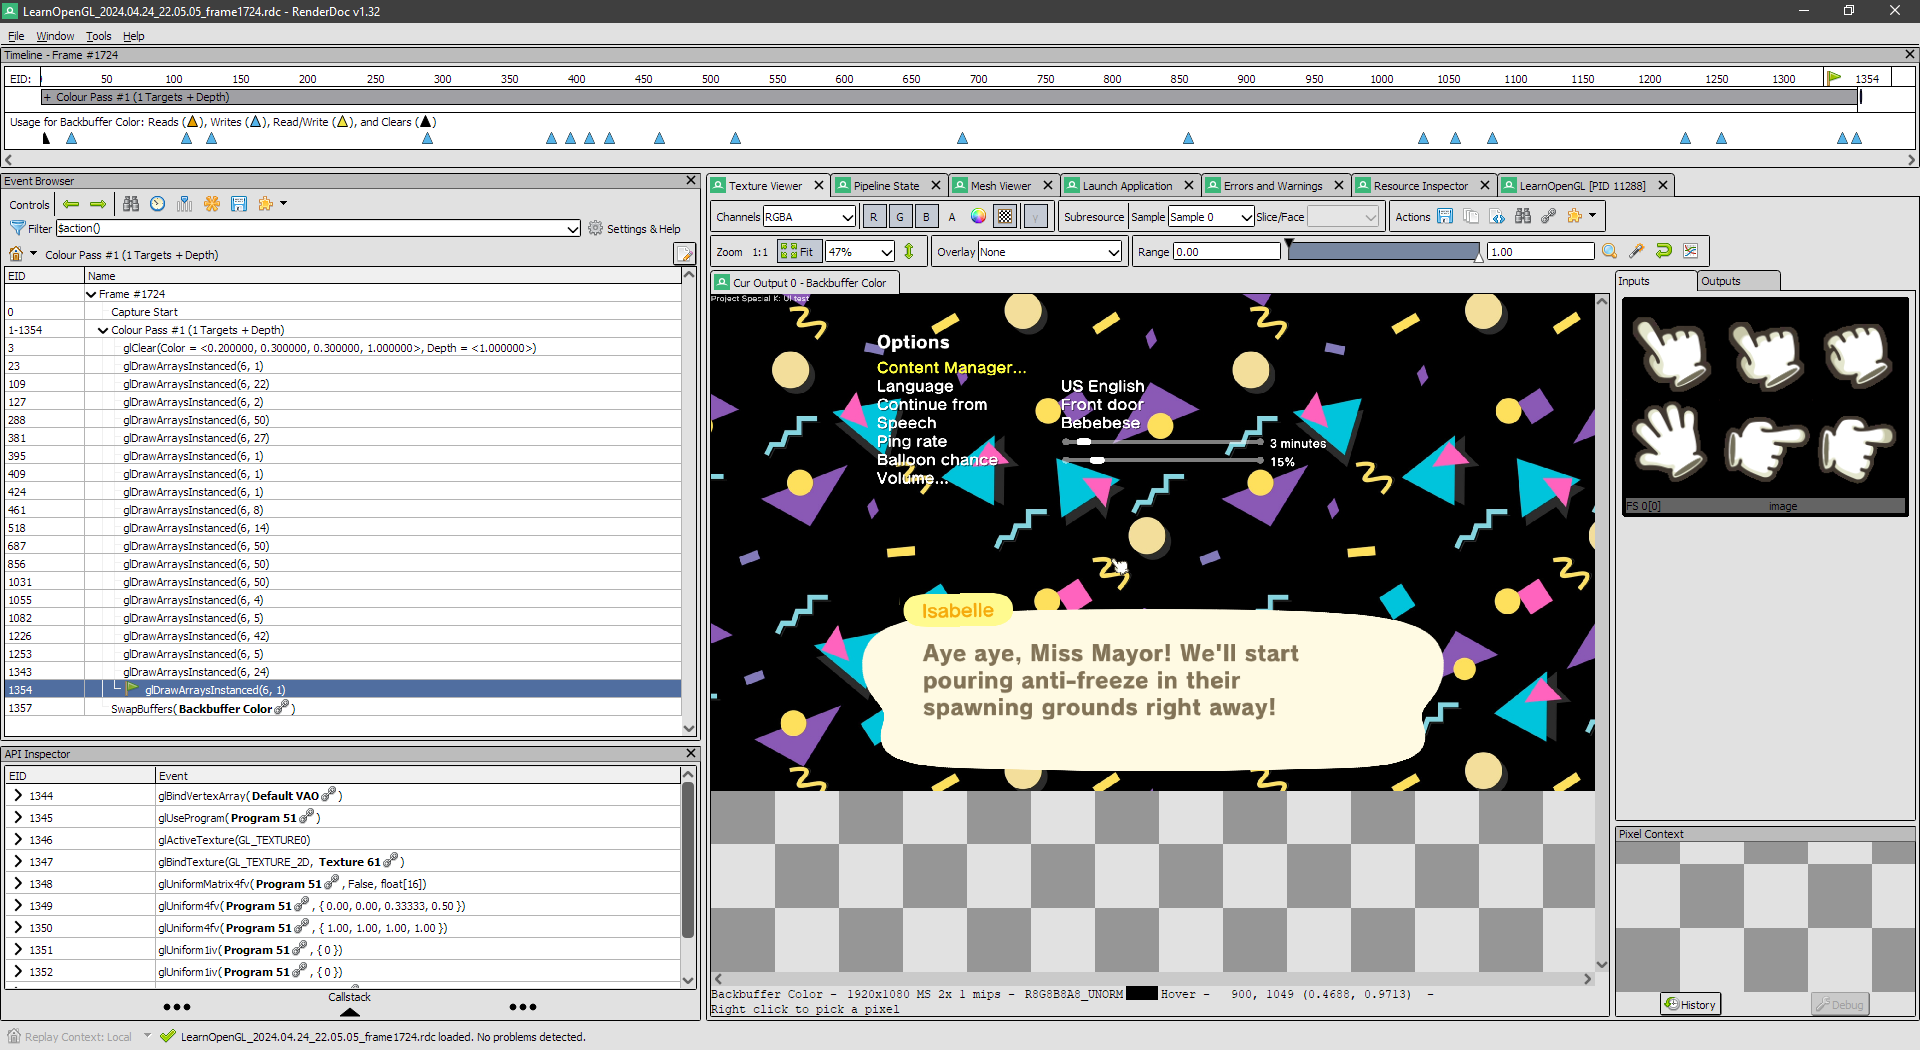This screenshot has width=1920, height=1050.
Task: Save the texture using the Actions floppy icon
Action: pos(1445,216)
